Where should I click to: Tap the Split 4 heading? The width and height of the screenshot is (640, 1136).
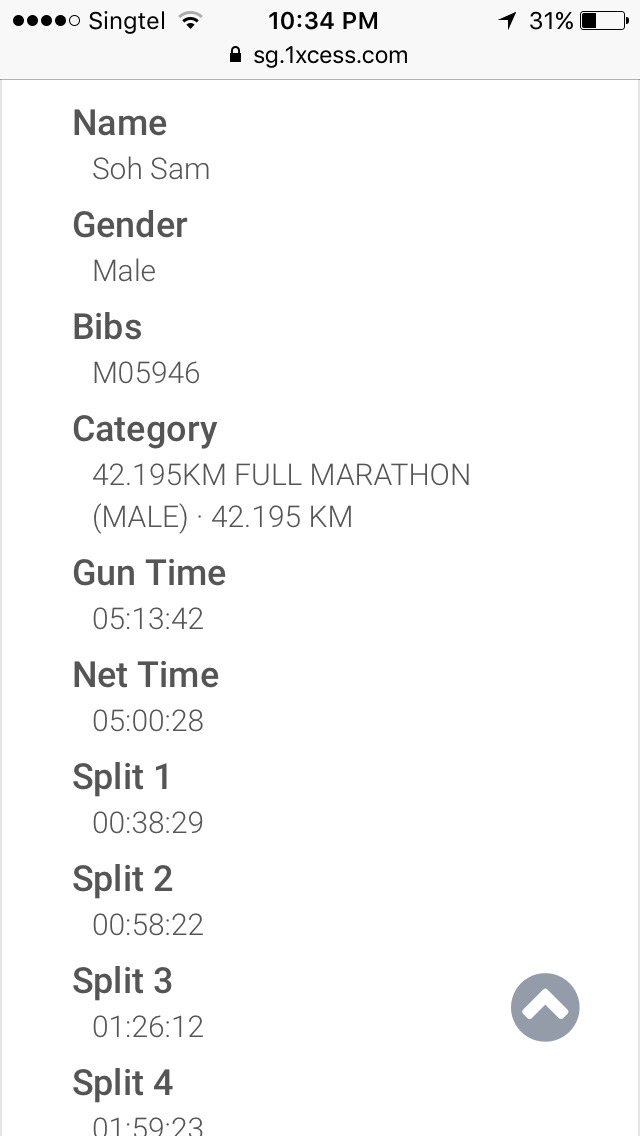click(x=123, y=1083)
